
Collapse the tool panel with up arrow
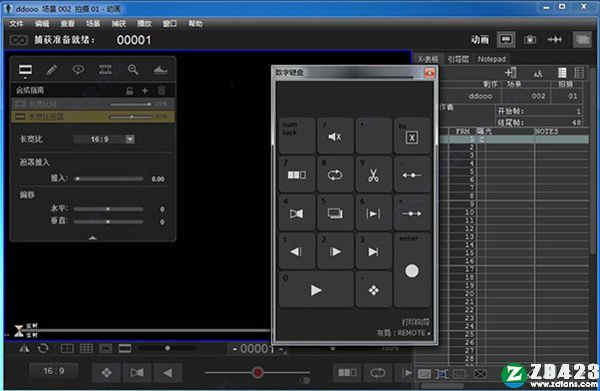93,238
